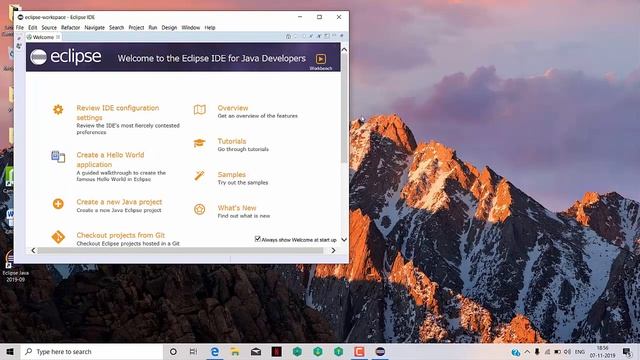The height and width of the screenshot is (360, 640).
Task: Open Checkout projects from Git link
Action: tap(120, 236)
